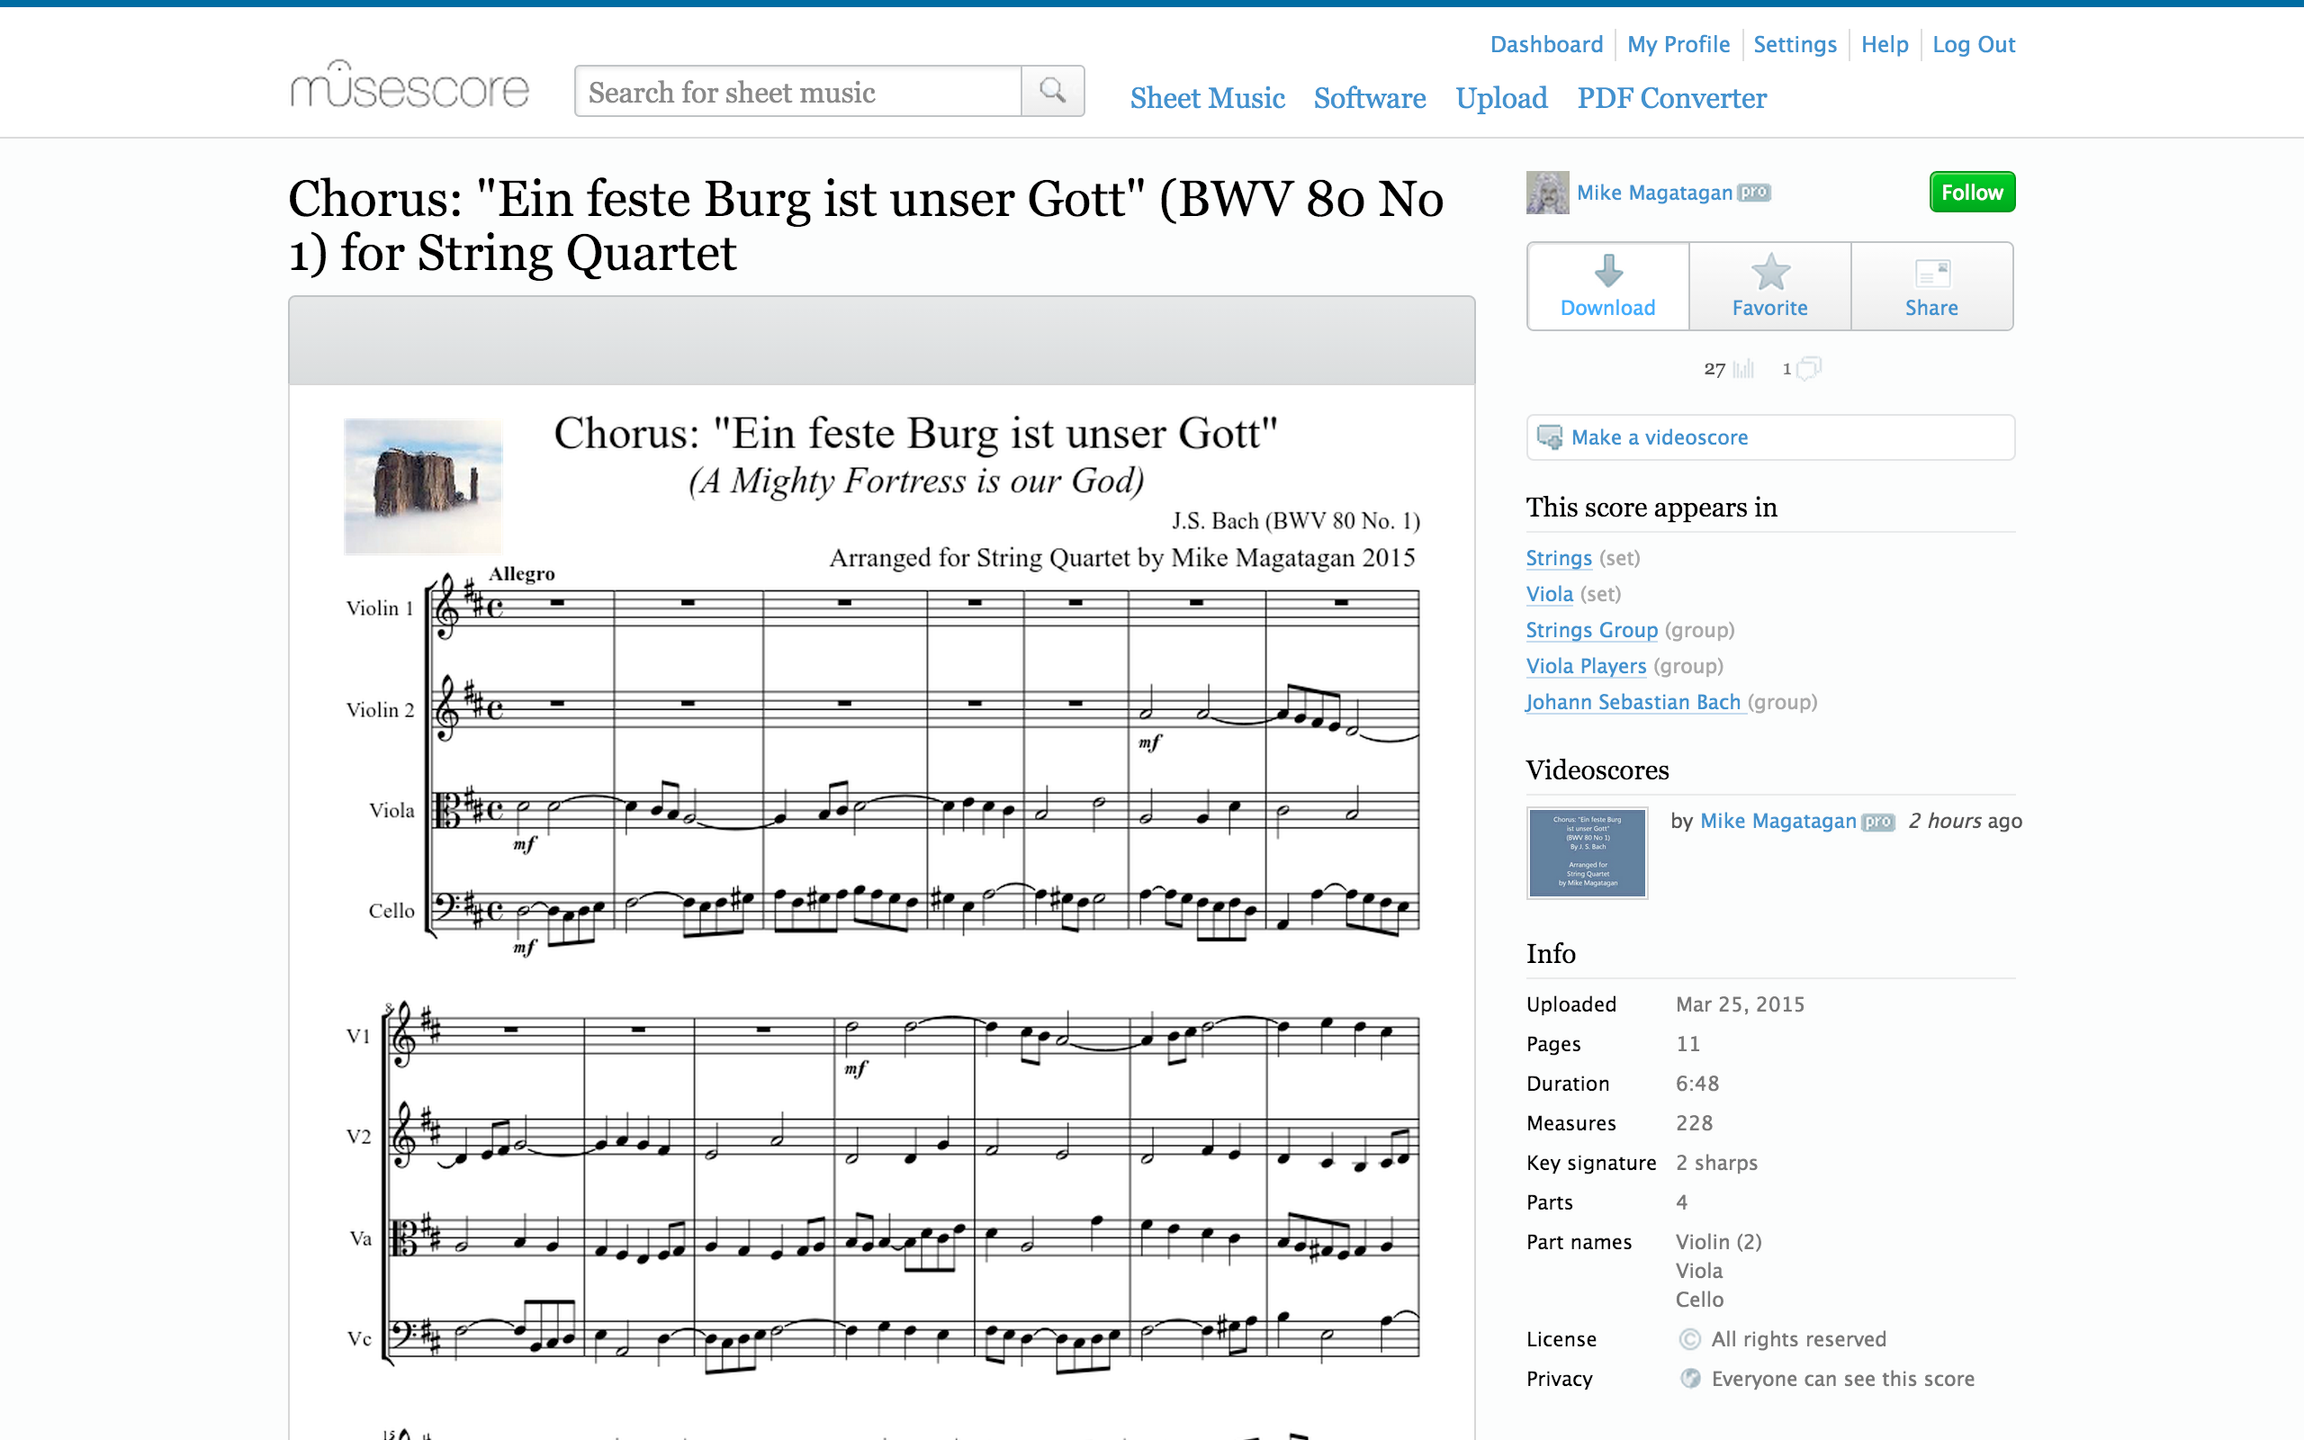
Task: Click the search magnifier button
Action: pyautogui.click(x=1053, y=91)
